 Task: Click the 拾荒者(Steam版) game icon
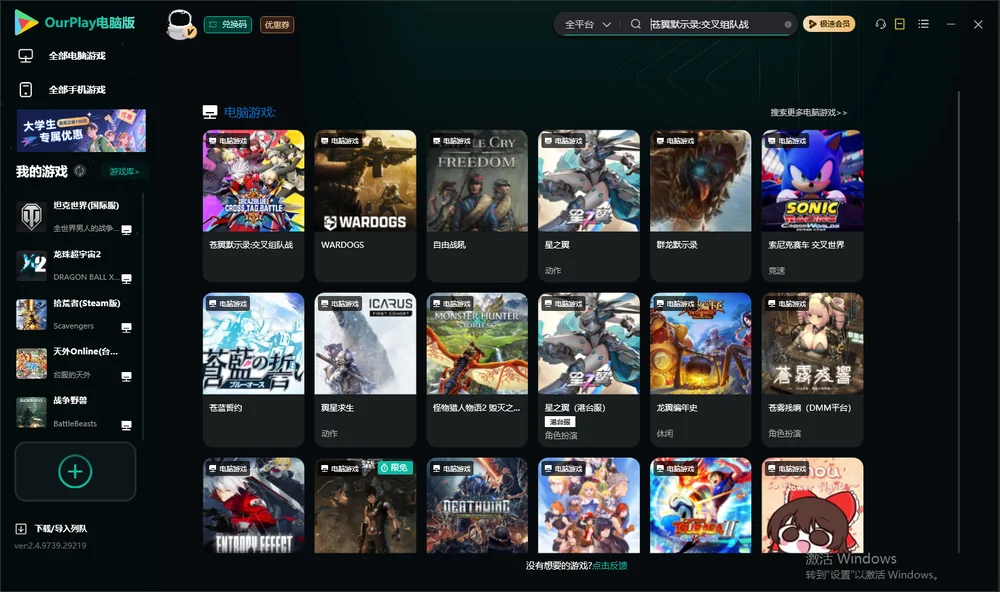click(31, 314)
